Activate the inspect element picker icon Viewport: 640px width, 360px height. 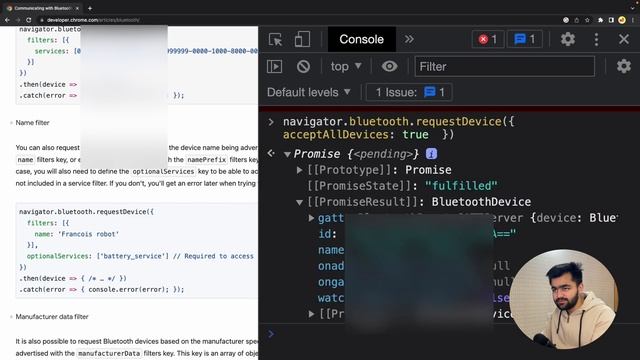(276, 39)
